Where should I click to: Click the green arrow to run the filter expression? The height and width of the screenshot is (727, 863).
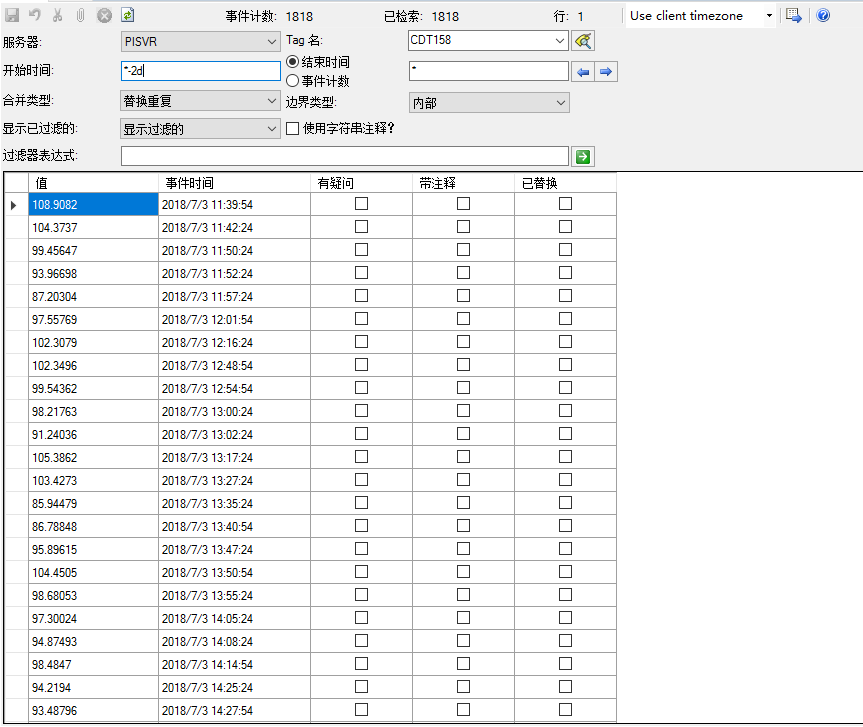(x=582, y=156)
